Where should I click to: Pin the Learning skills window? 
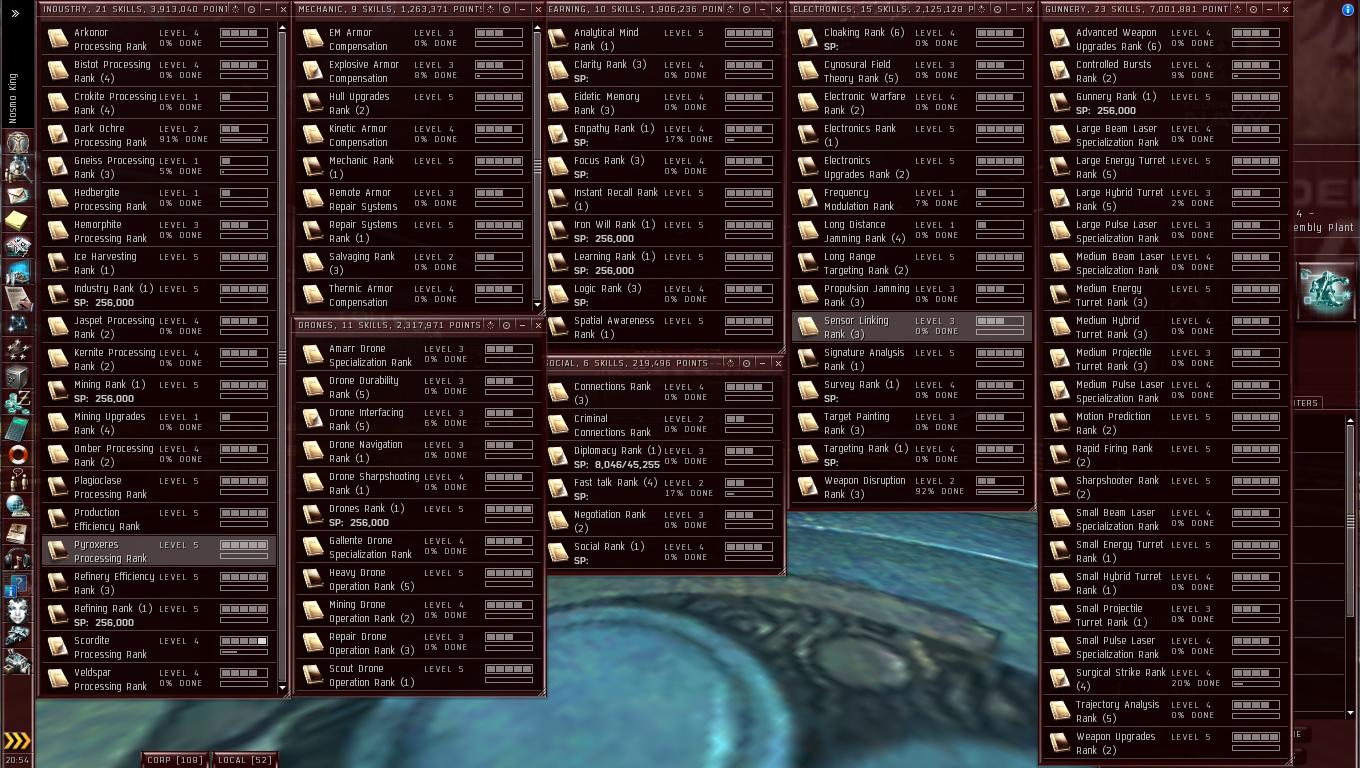[746, 9]
